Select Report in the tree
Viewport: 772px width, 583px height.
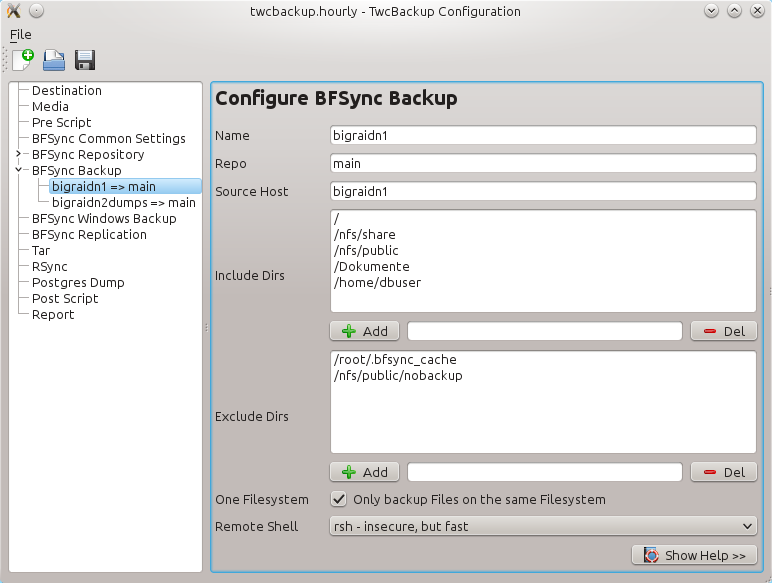pyautogui.click(x=53, y=315)
